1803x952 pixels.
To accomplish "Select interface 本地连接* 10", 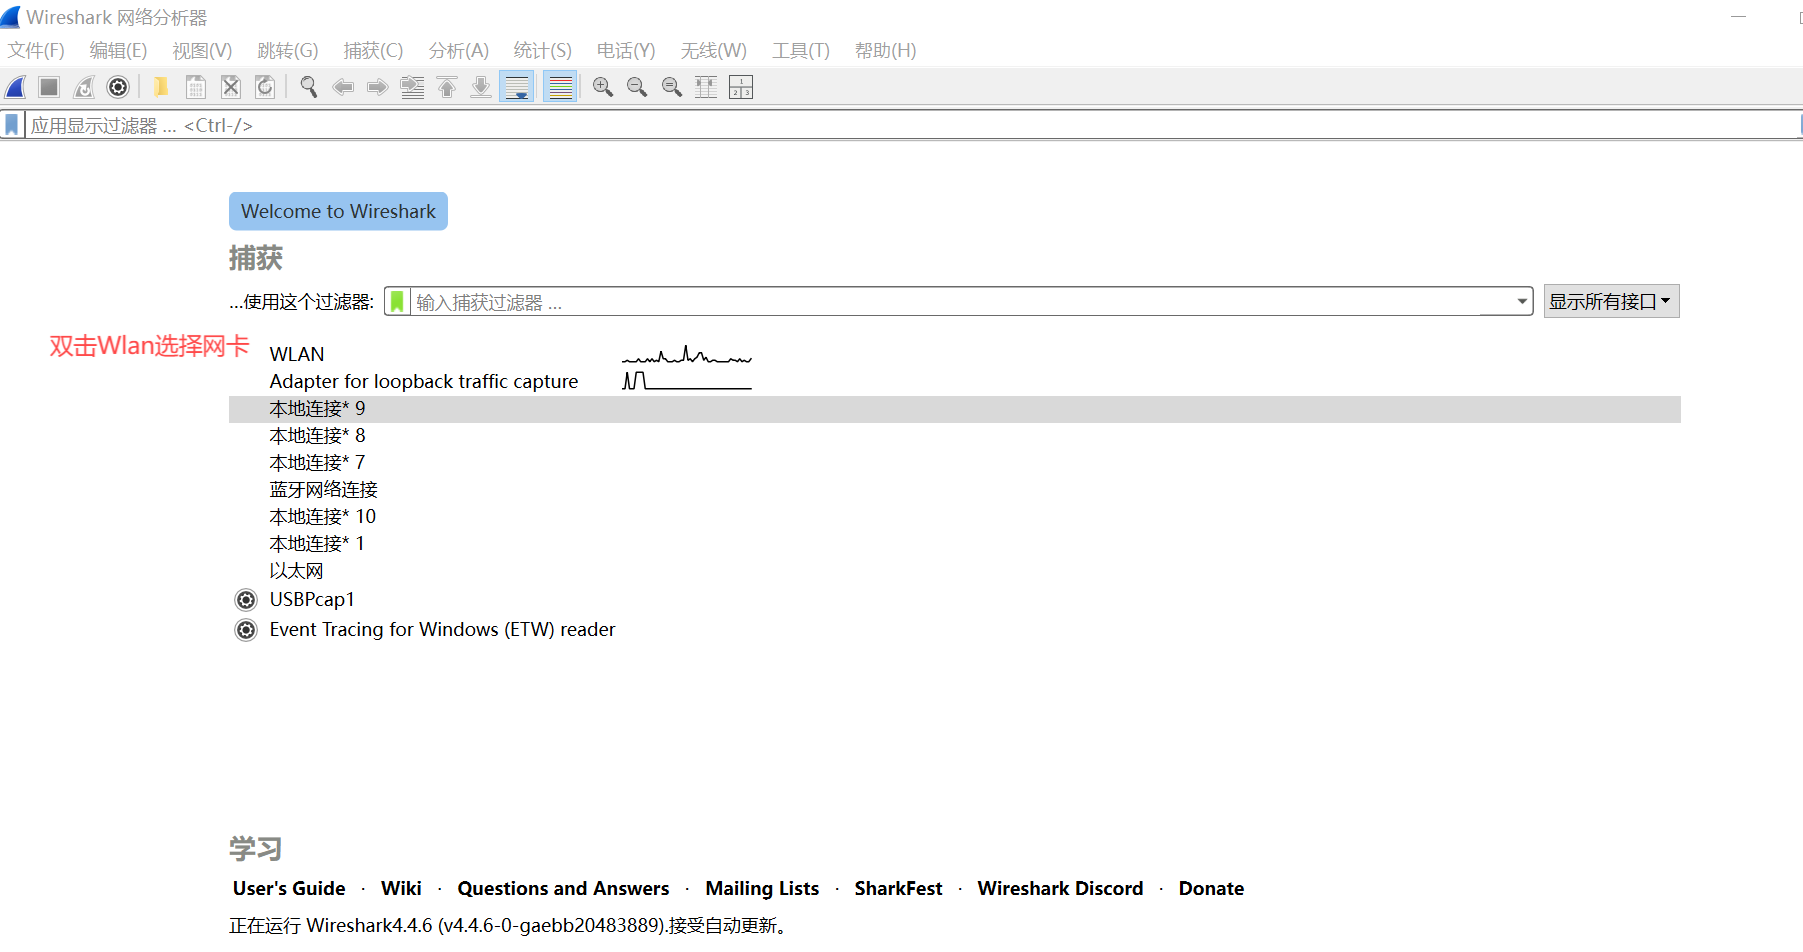I will coord(955,517).
